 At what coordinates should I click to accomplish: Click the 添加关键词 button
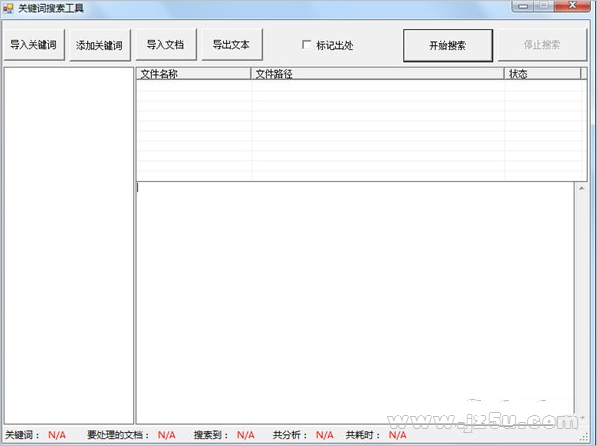pos(100,45)
